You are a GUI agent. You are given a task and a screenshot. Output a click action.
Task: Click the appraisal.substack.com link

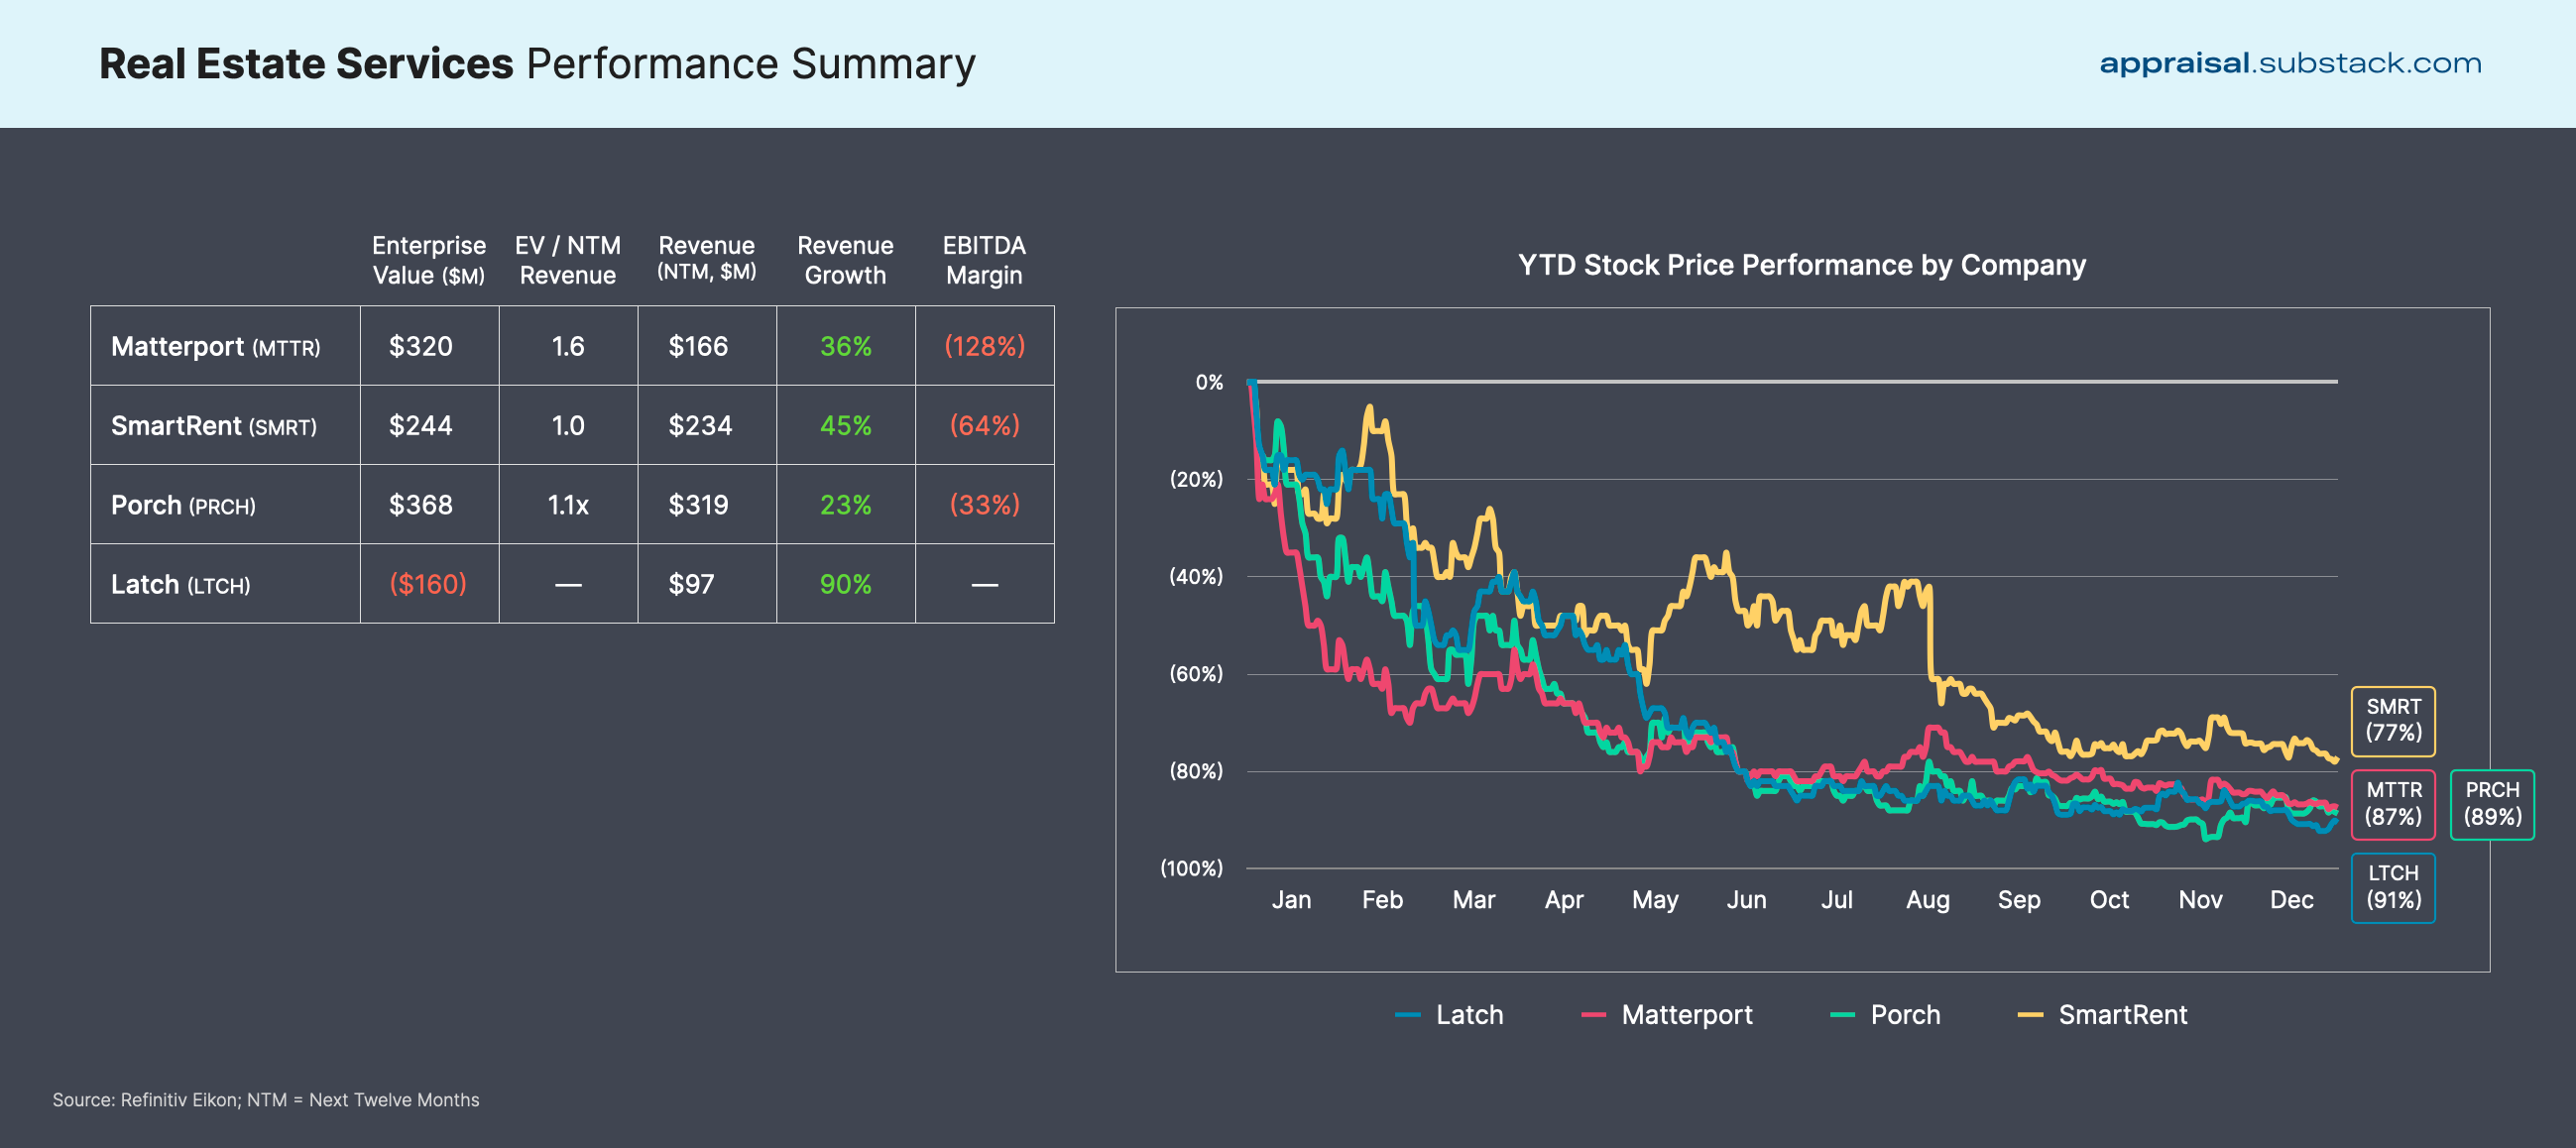[2290, 63]
